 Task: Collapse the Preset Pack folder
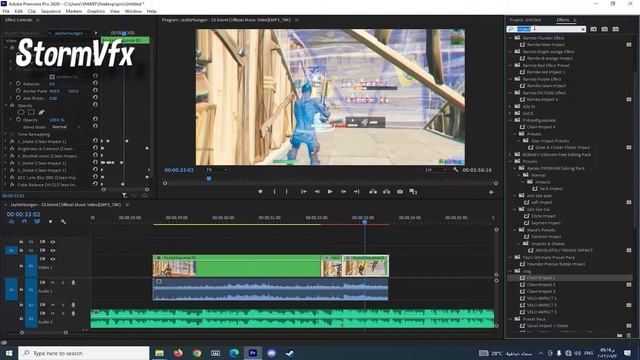511,319
